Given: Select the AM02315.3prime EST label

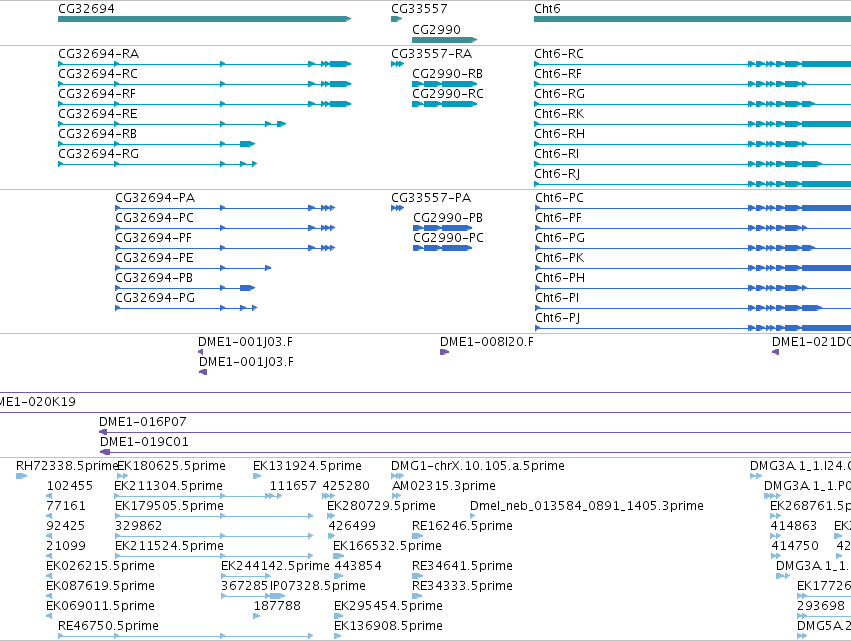Looking at the screenshot, I should 443,486.
